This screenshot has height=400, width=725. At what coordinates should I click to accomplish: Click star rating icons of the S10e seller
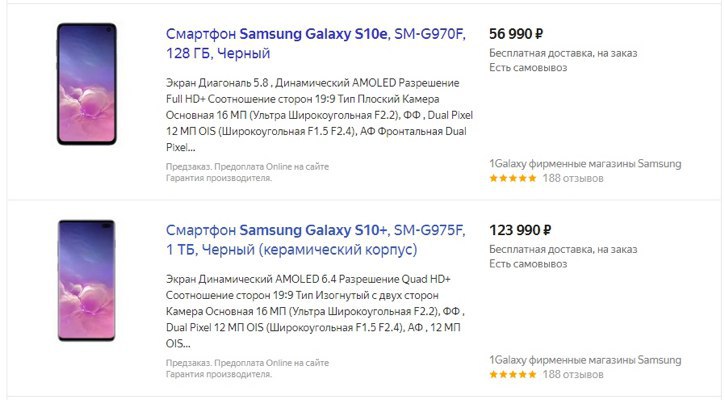point(513,178)
